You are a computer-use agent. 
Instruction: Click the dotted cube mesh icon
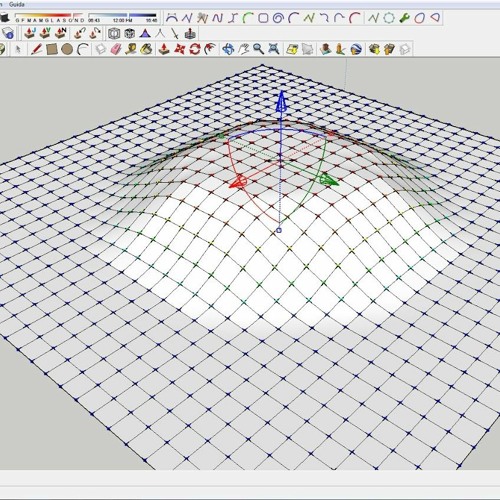(129, 33)
